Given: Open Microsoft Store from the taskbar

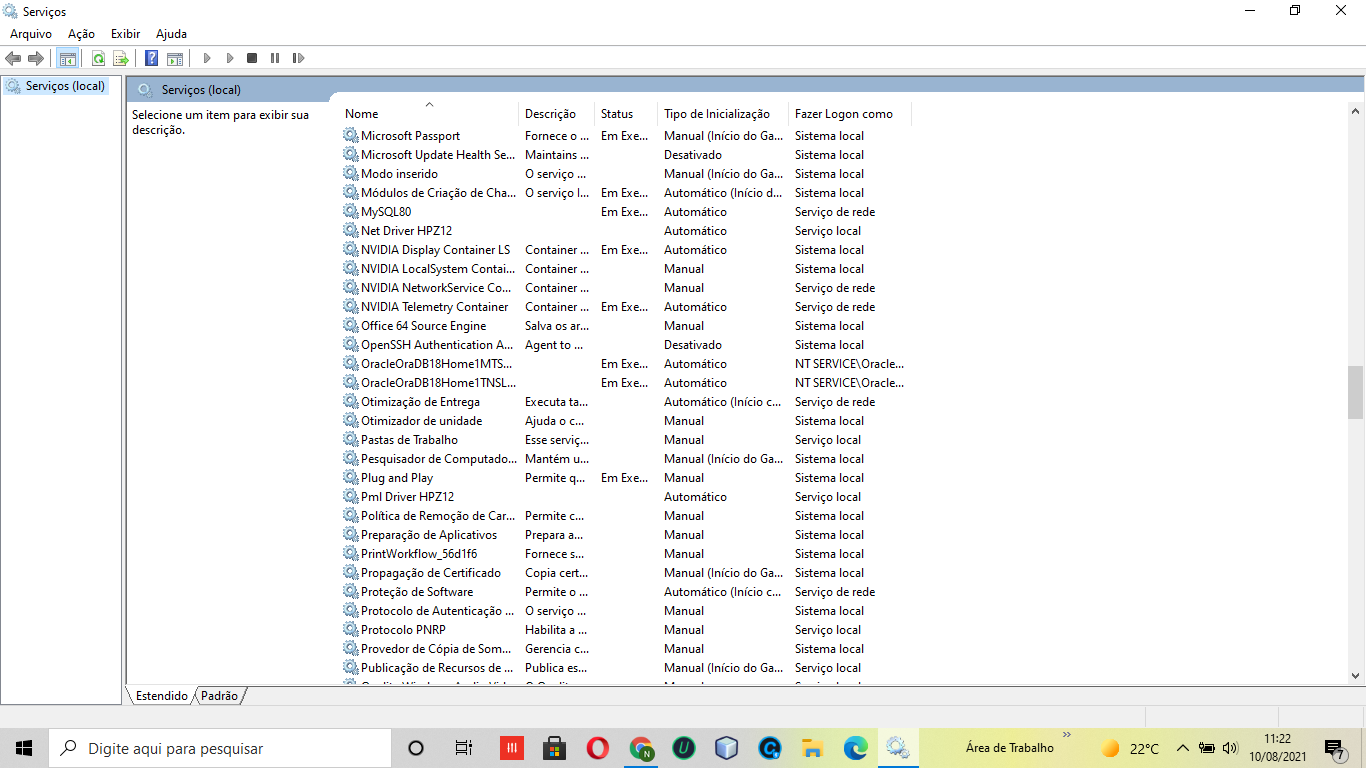Looking at the screenshot, I should tap(555, 748).
